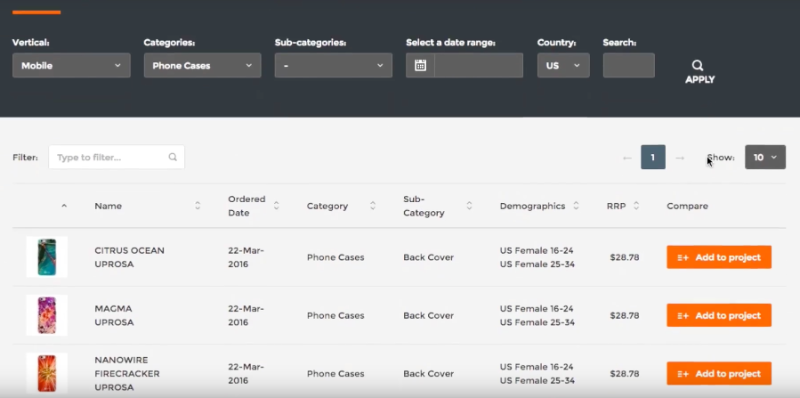The image size is (800, 398).
Task: Open the Show 10 rows dropdown
Action: coord(765,157)
